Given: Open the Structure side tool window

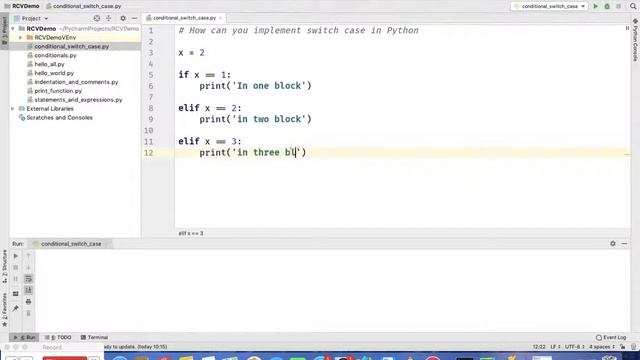Looking at the screenshot, I should pos(4,267).
